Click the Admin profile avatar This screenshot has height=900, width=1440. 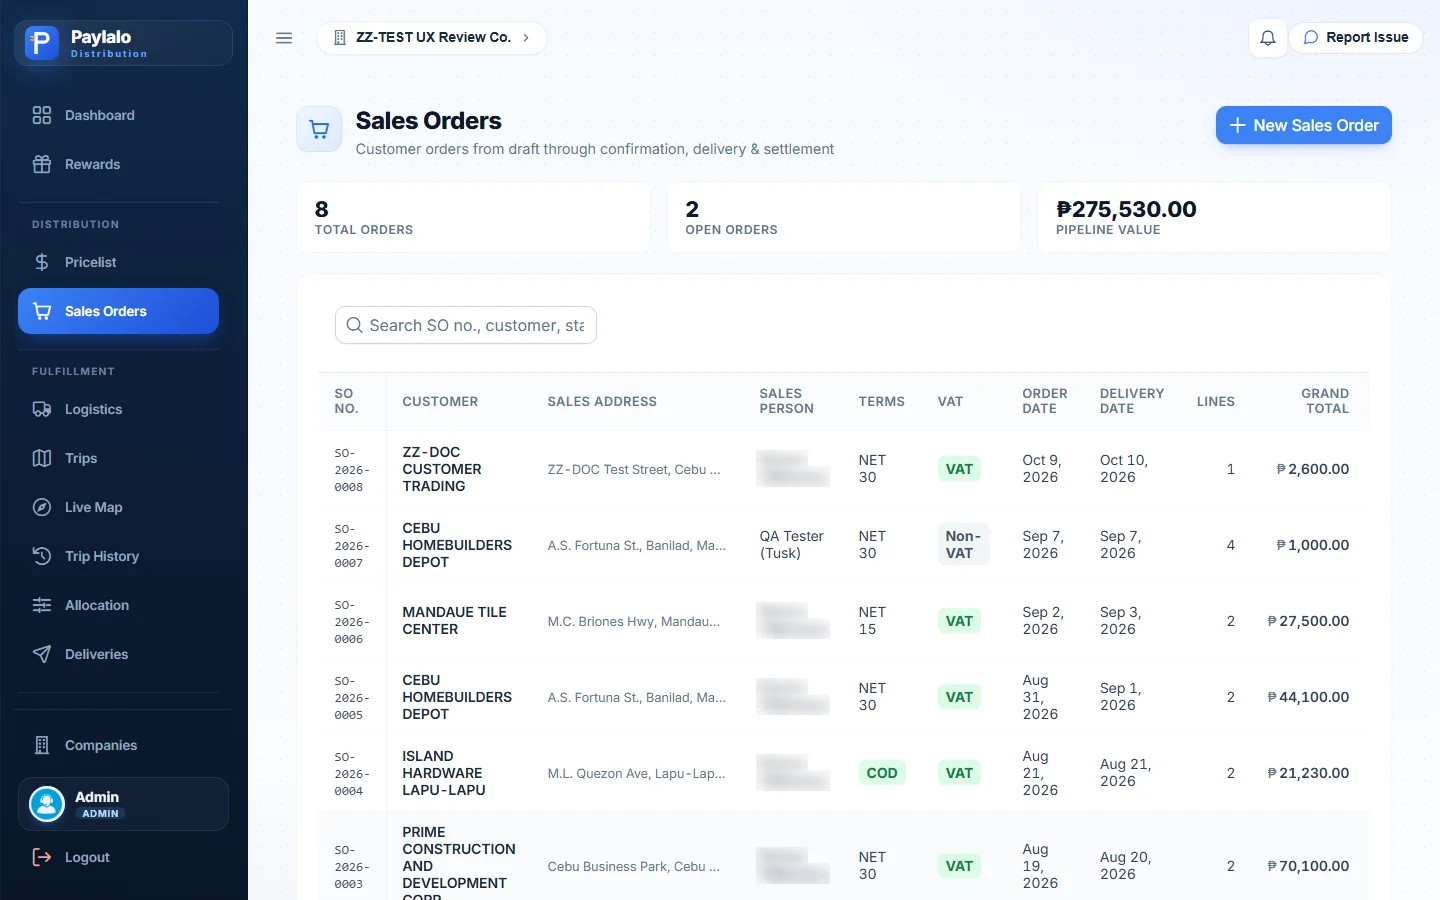point(47,804)
